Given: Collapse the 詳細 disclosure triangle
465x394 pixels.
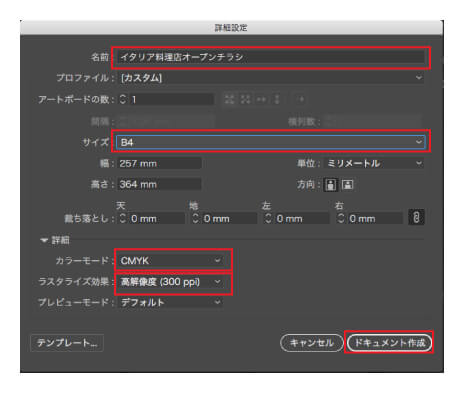Looking at the screenshot, I should [44, 240].
